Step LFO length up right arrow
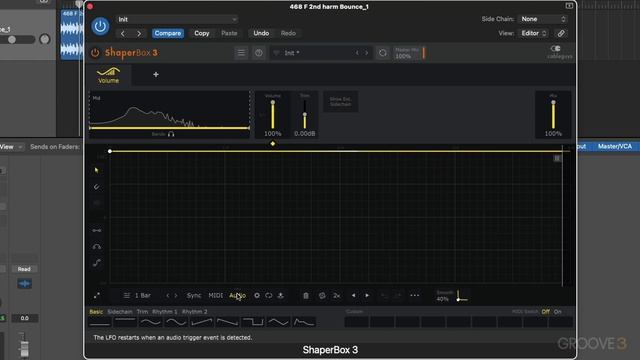640x360 pixels. [x=176, y=296]
